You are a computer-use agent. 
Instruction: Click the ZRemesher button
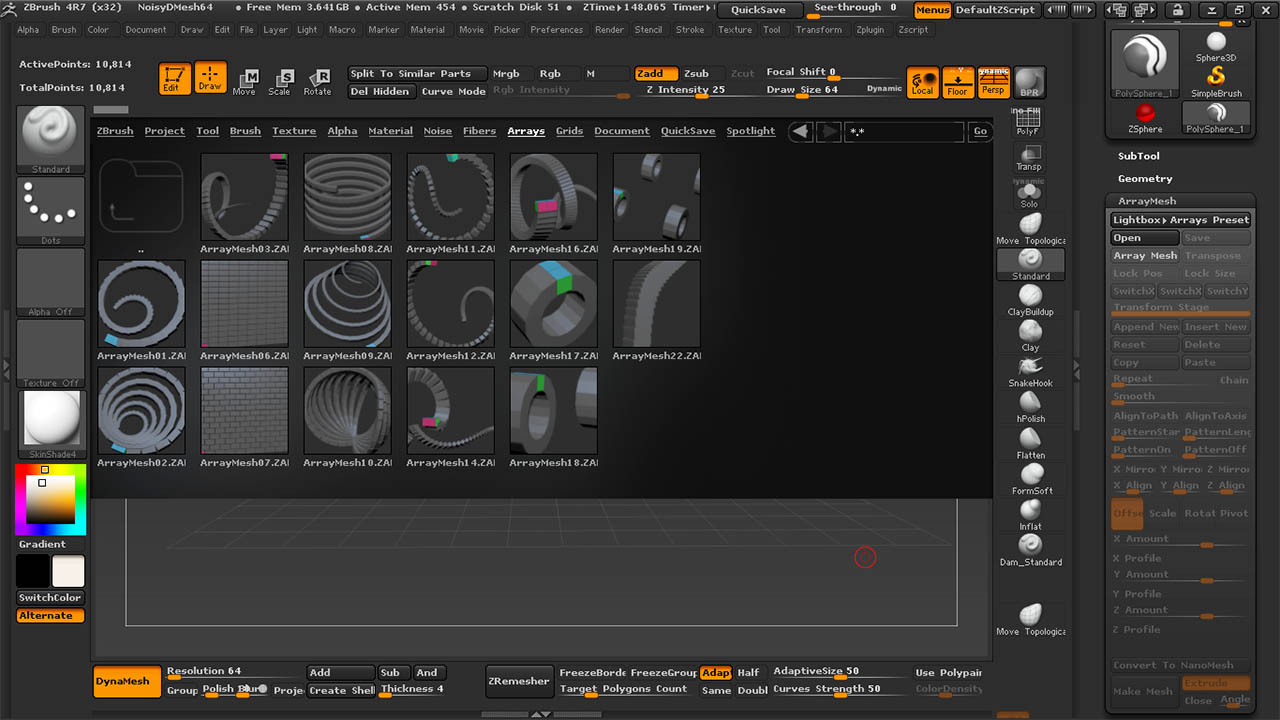tap(518, 681)
